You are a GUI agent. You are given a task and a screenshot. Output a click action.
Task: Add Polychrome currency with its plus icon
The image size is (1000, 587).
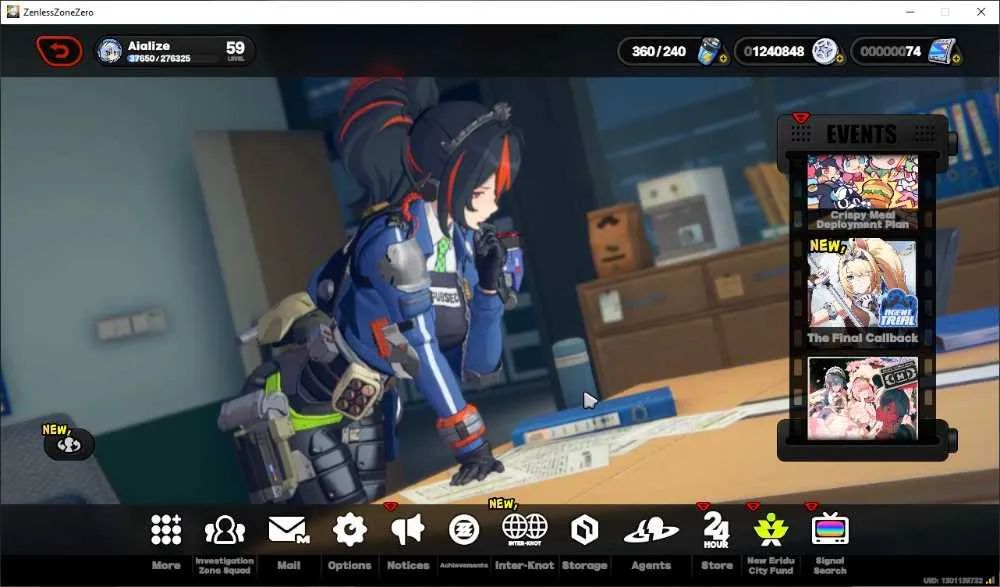[839, 59]
